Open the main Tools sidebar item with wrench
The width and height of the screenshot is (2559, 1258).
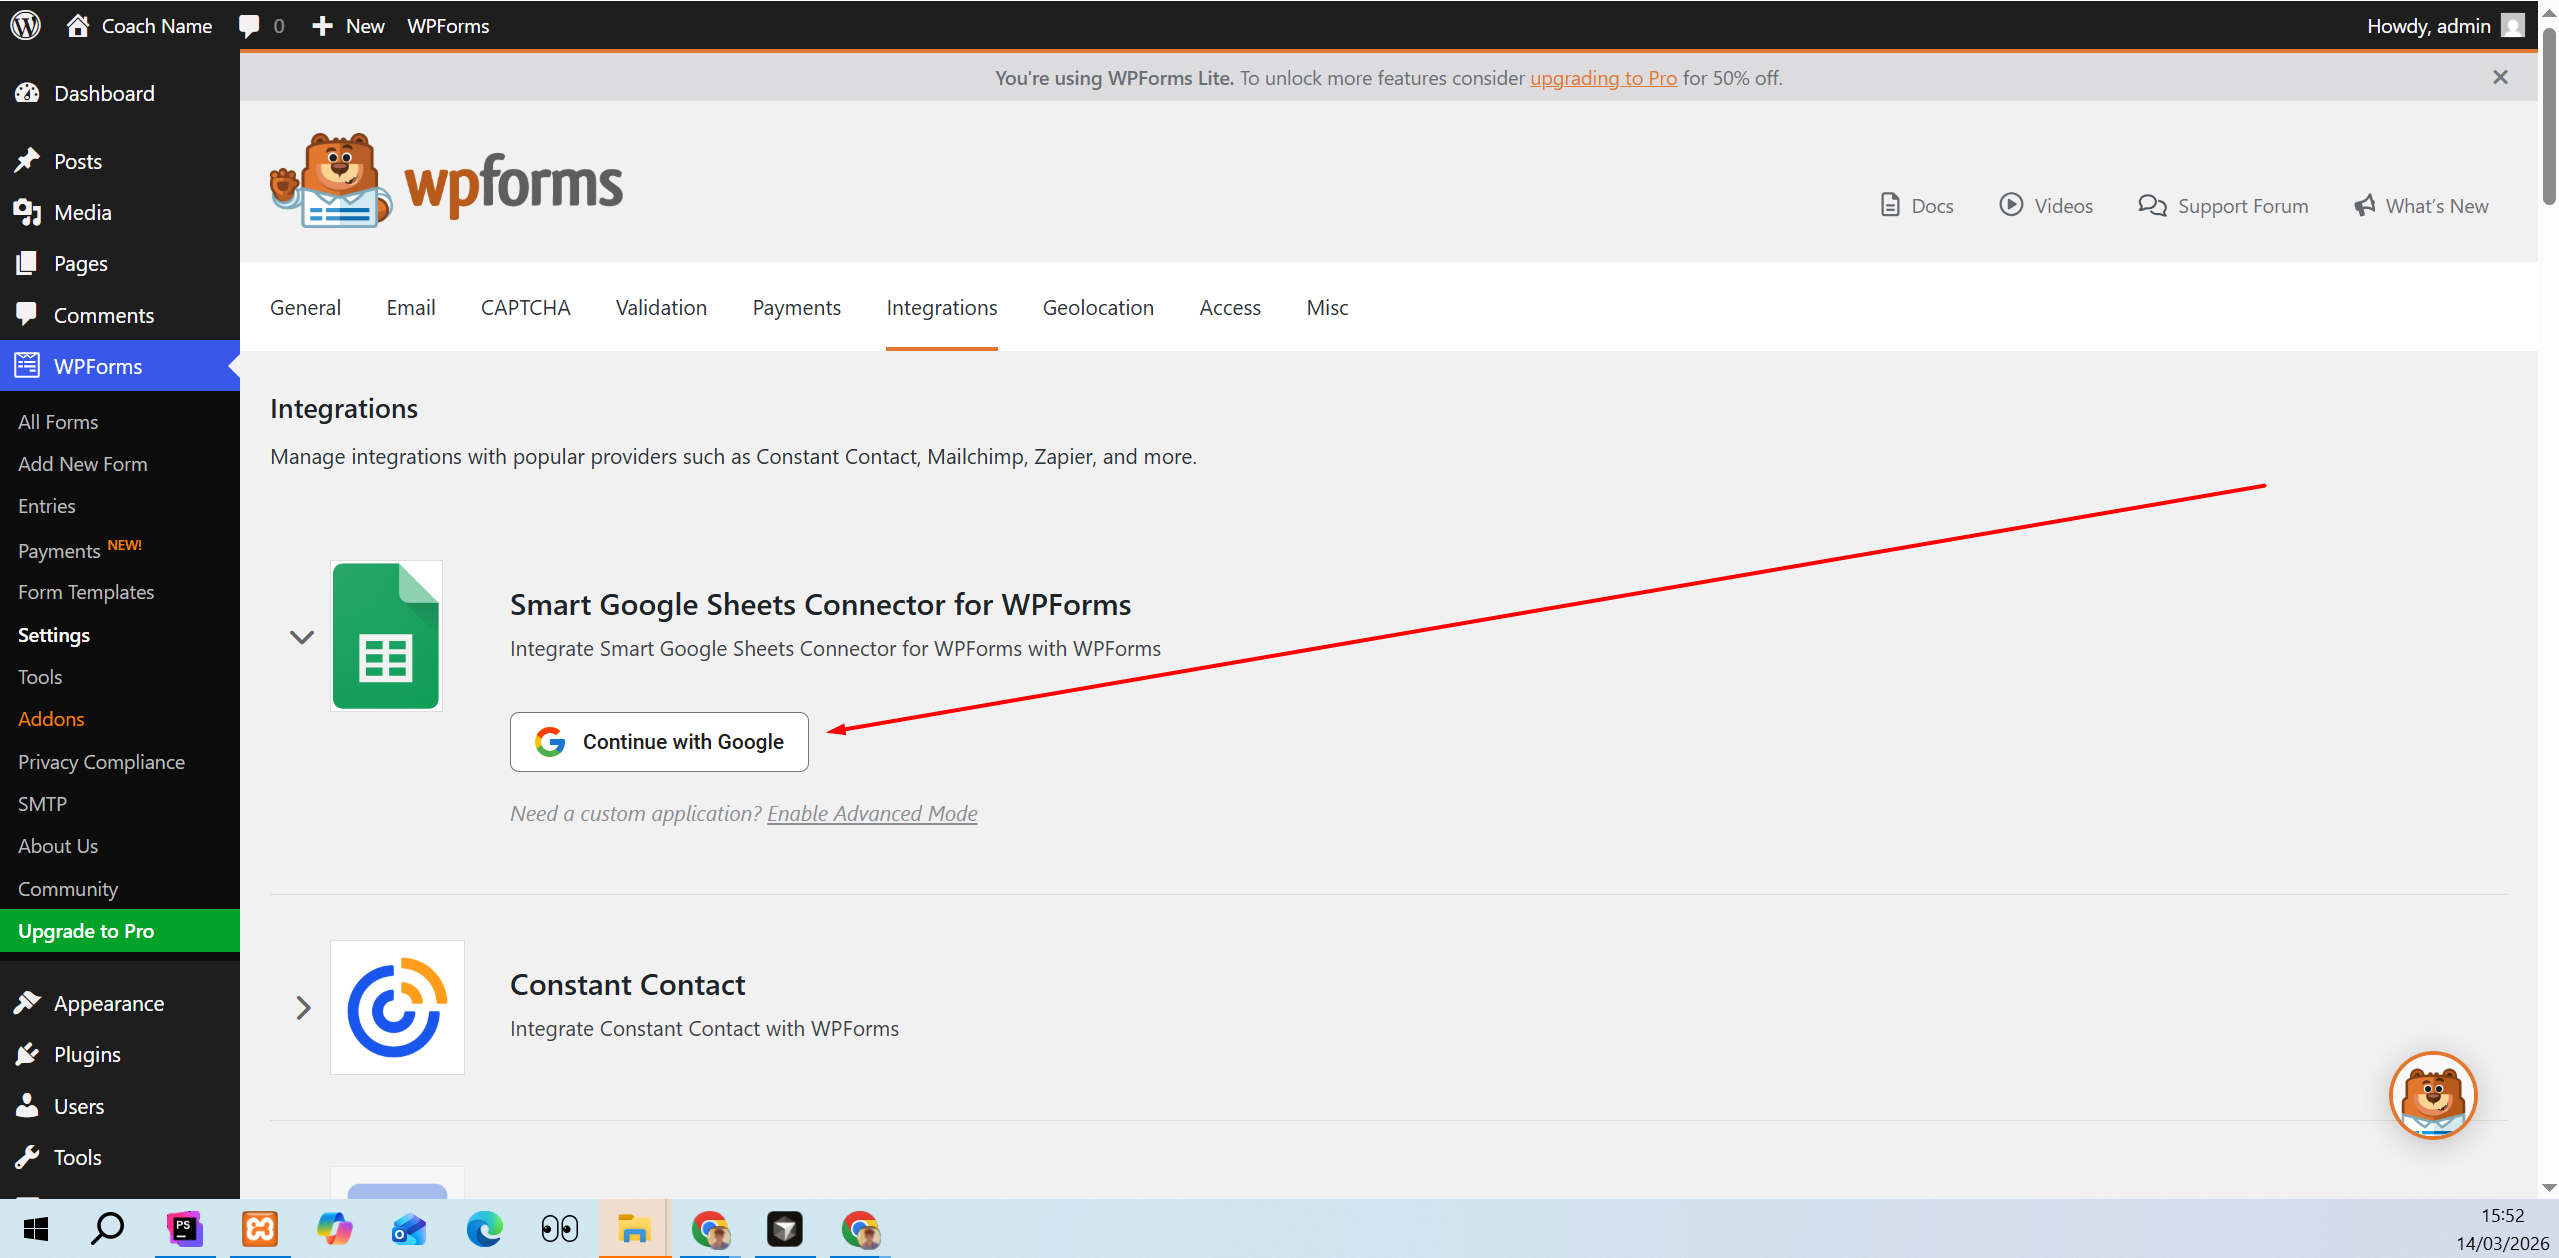120,1157
